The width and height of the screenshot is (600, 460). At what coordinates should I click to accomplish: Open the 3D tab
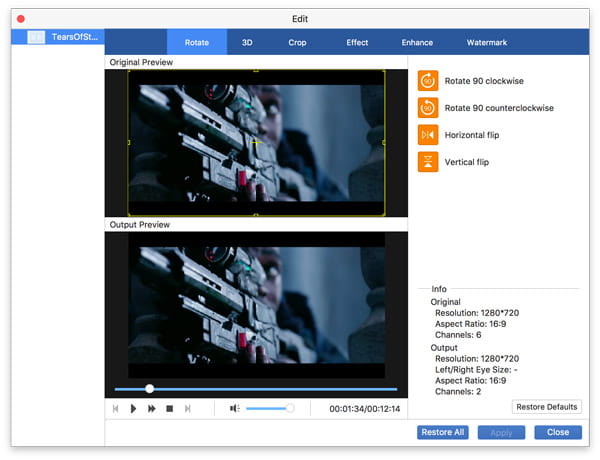(x=247, y=42)
